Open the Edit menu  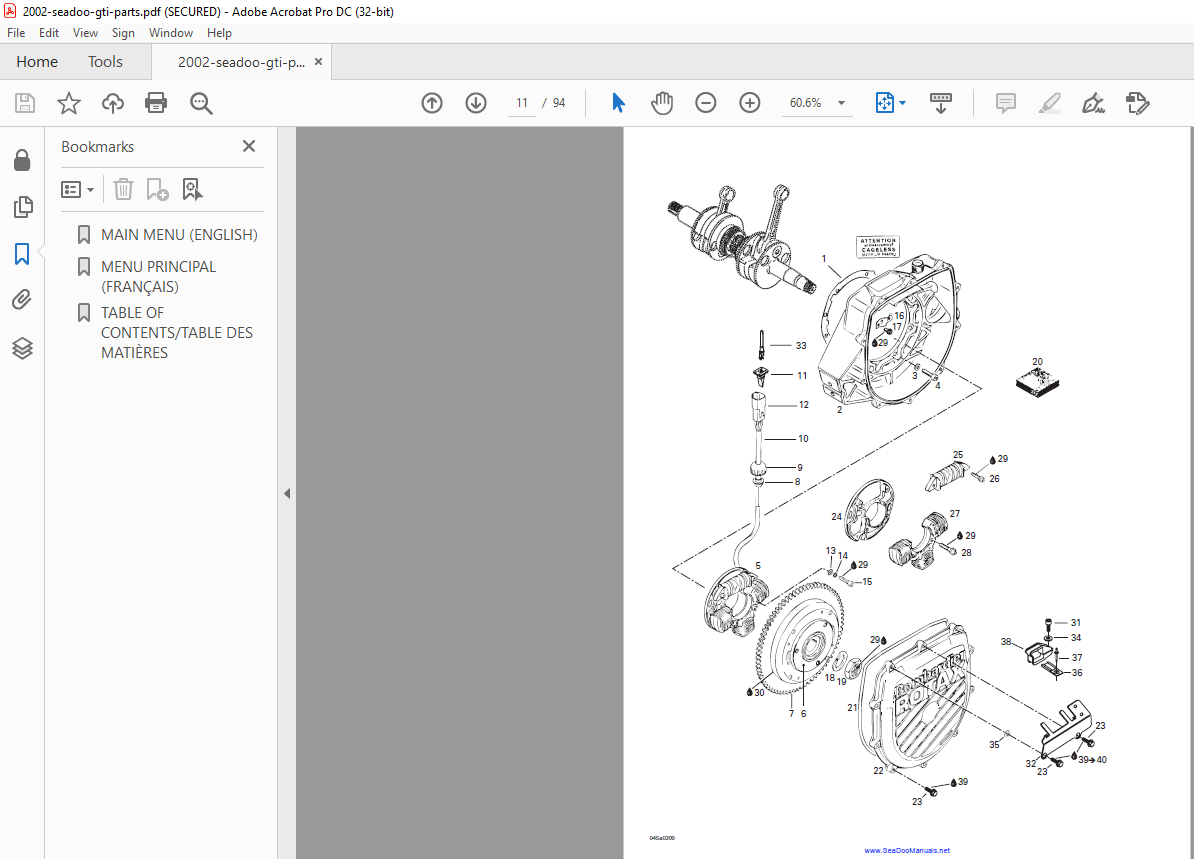click(49, 33)
